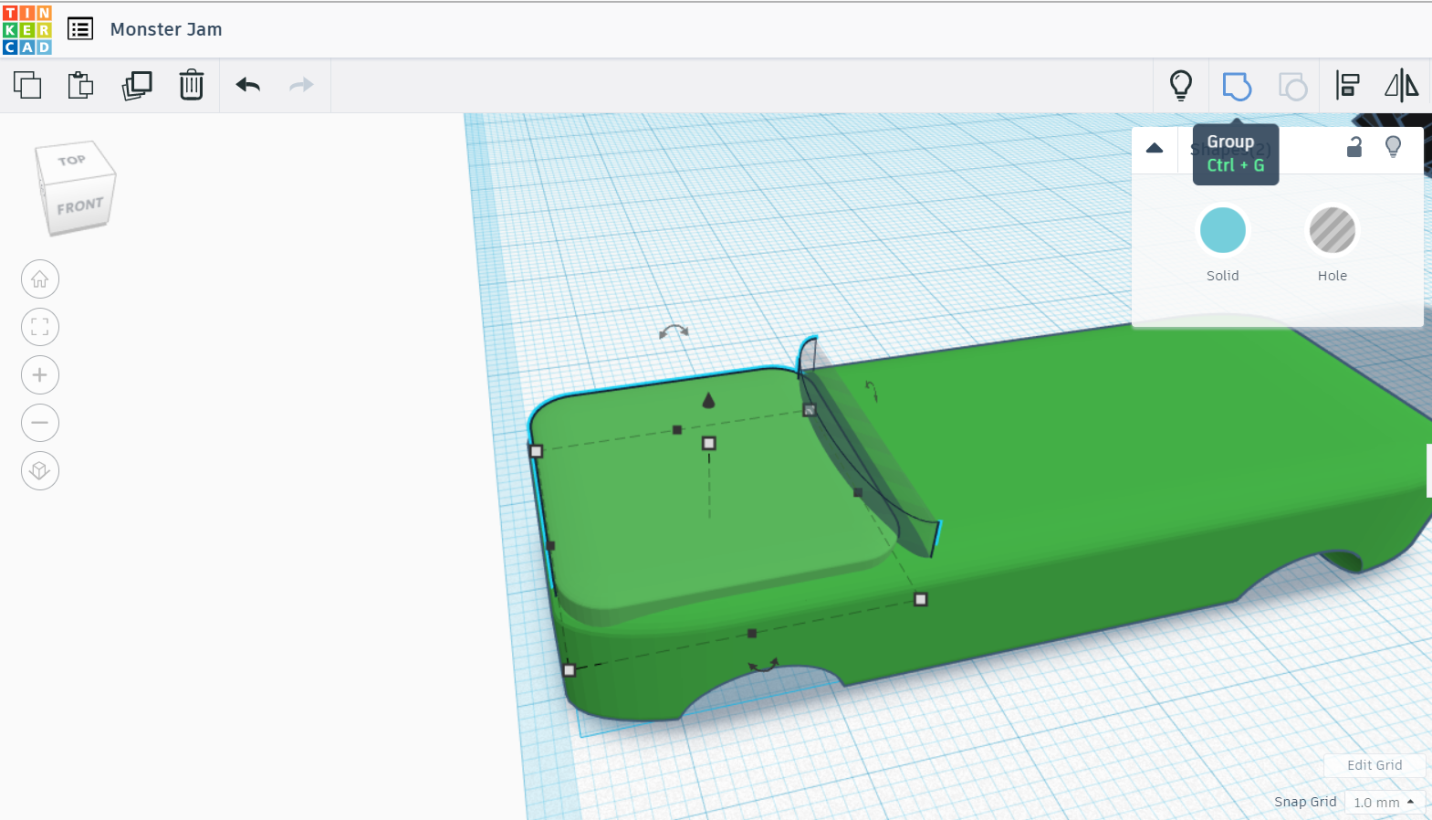Toggle lock editing in shape panel
The width and height of the screenshot is (1432, 820).
1354,147
